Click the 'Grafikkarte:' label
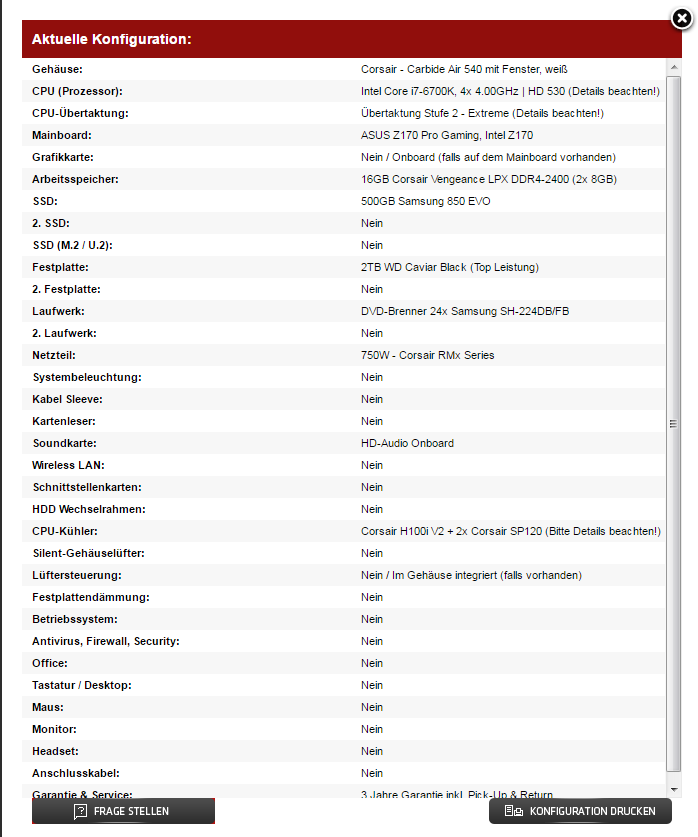Screen dimensions: 698x837 coord(62,157)
